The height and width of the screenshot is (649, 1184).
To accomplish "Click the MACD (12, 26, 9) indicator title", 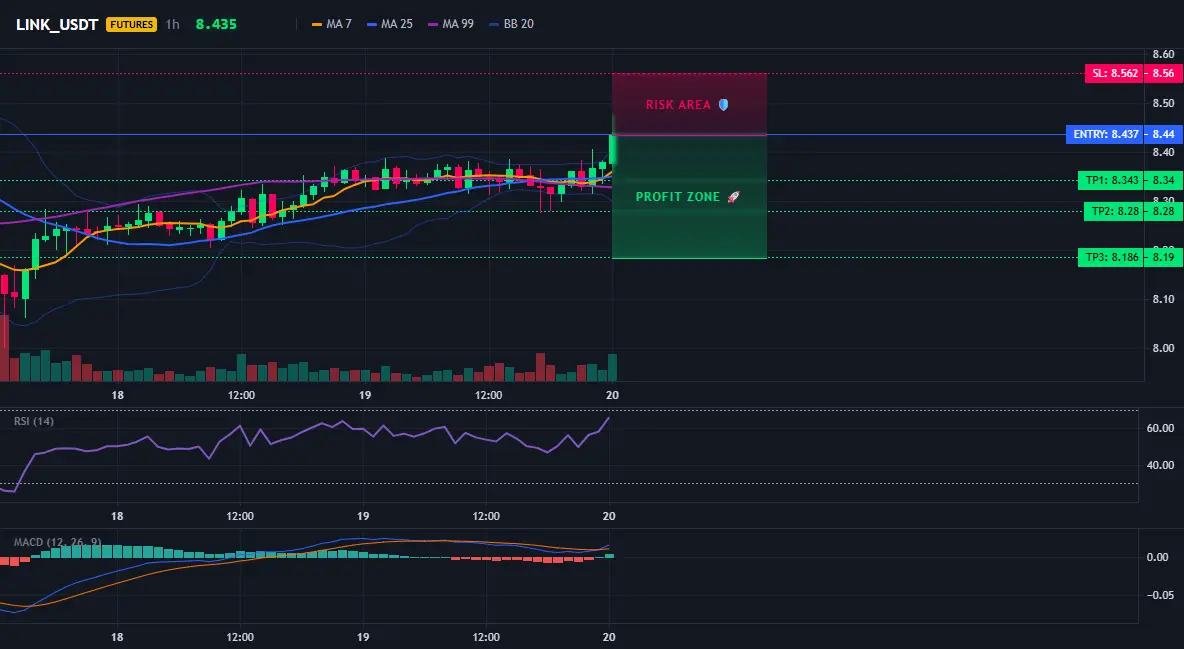I will pyautogui.click(x=57, y=542).
